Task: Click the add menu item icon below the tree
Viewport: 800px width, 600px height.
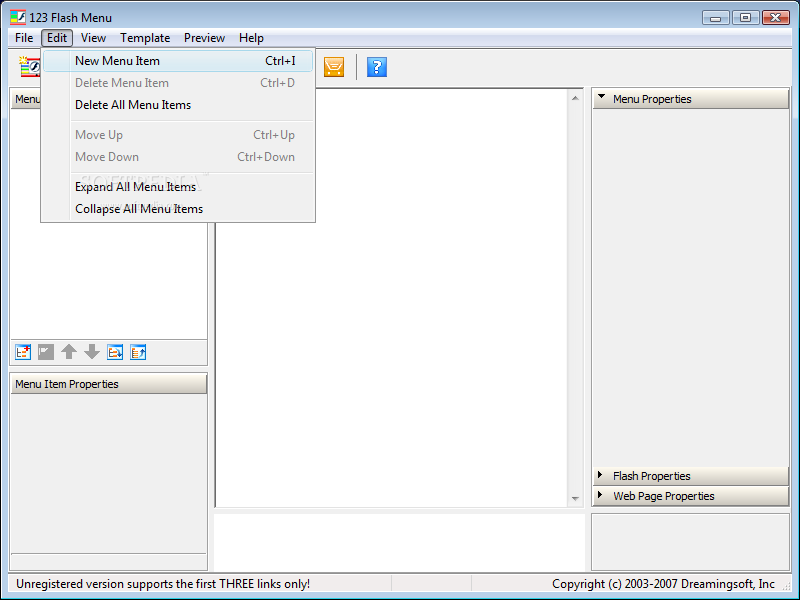Action: tap(23, 352)
